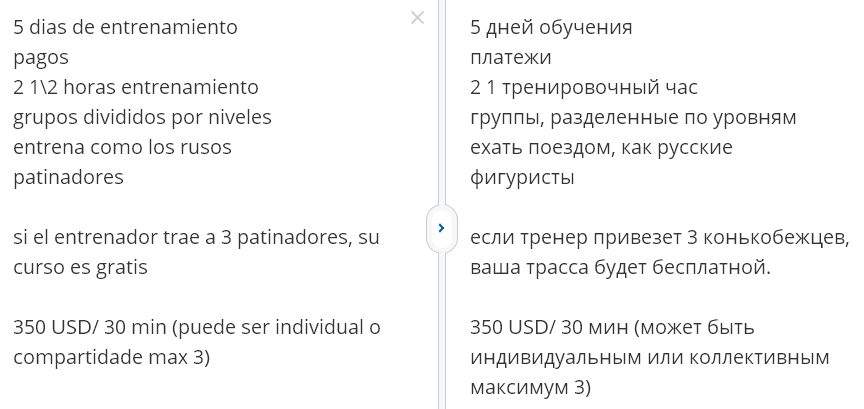Click the chevron arrow on the pane divider

(441, 228)
